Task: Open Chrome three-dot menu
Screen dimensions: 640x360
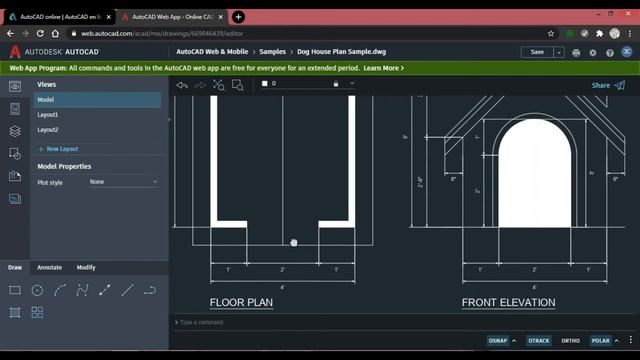Action: click(x=630, y=33)
